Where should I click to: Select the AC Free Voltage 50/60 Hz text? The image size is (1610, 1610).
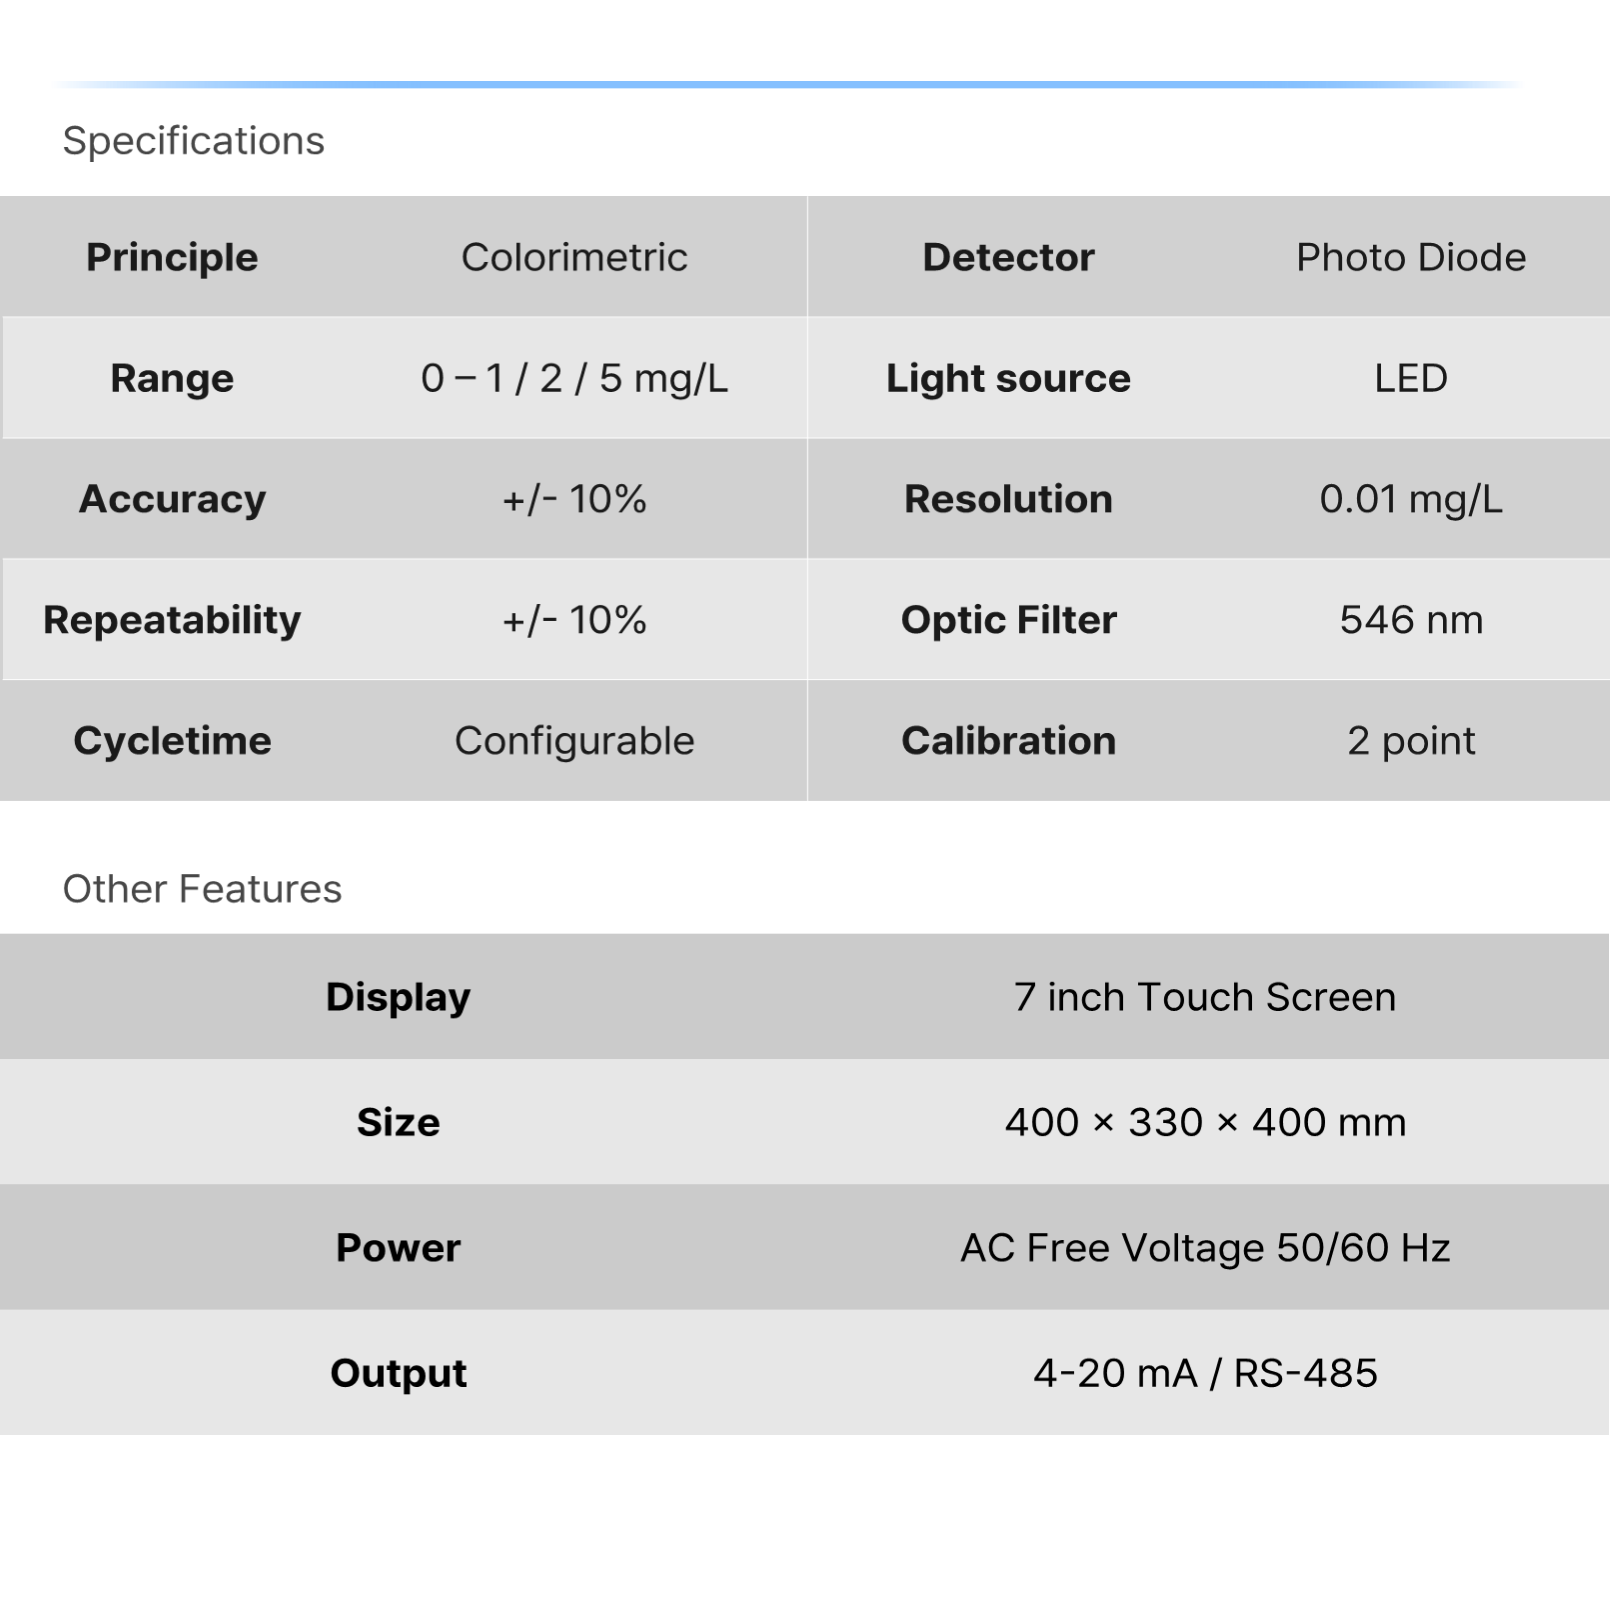click(x=1204, y=1248)
